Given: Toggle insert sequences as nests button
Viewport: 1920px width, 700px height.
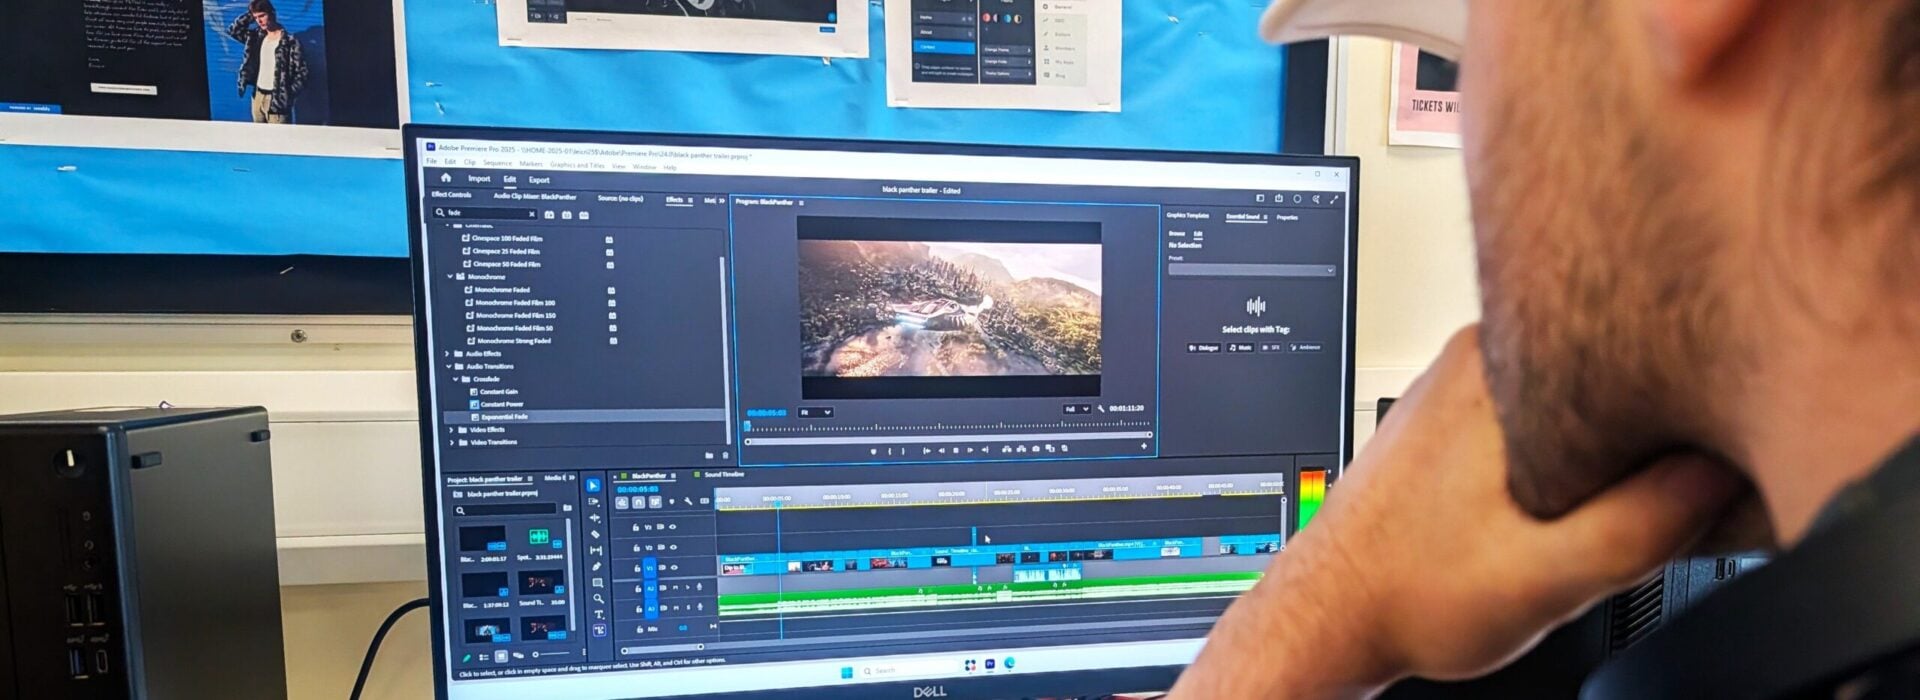Looking at the screenshot, I should tap(622, 503).
